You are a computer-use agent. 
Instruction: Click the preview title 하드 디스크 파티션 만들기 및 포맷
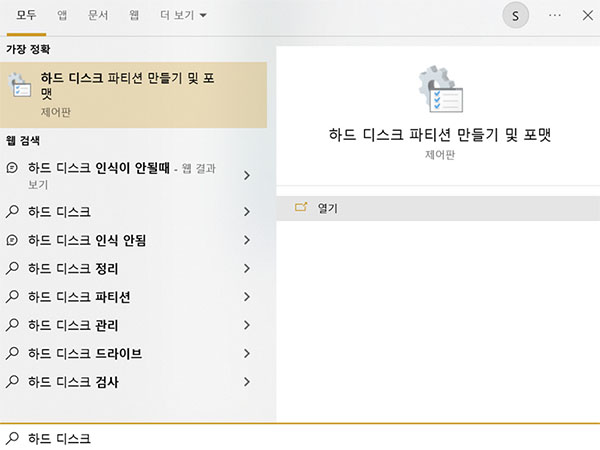[x=440, y=135]
